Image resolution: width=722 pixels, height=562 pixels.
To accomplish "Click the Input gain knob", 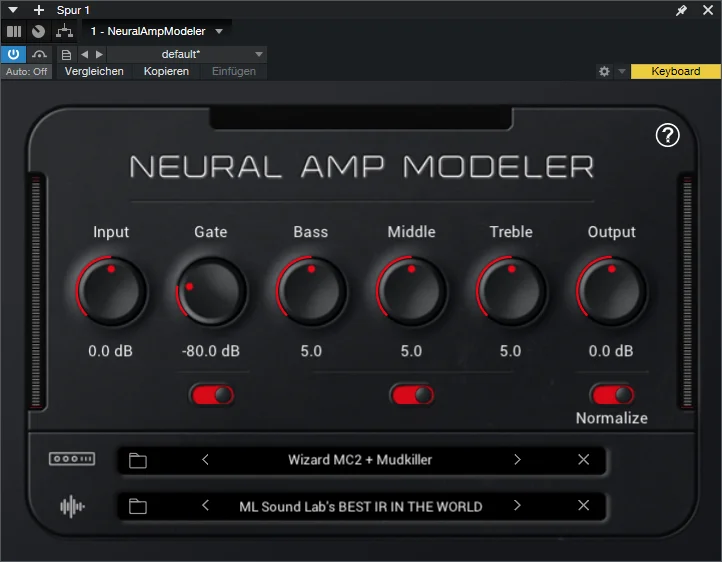I will click(111, 291).
